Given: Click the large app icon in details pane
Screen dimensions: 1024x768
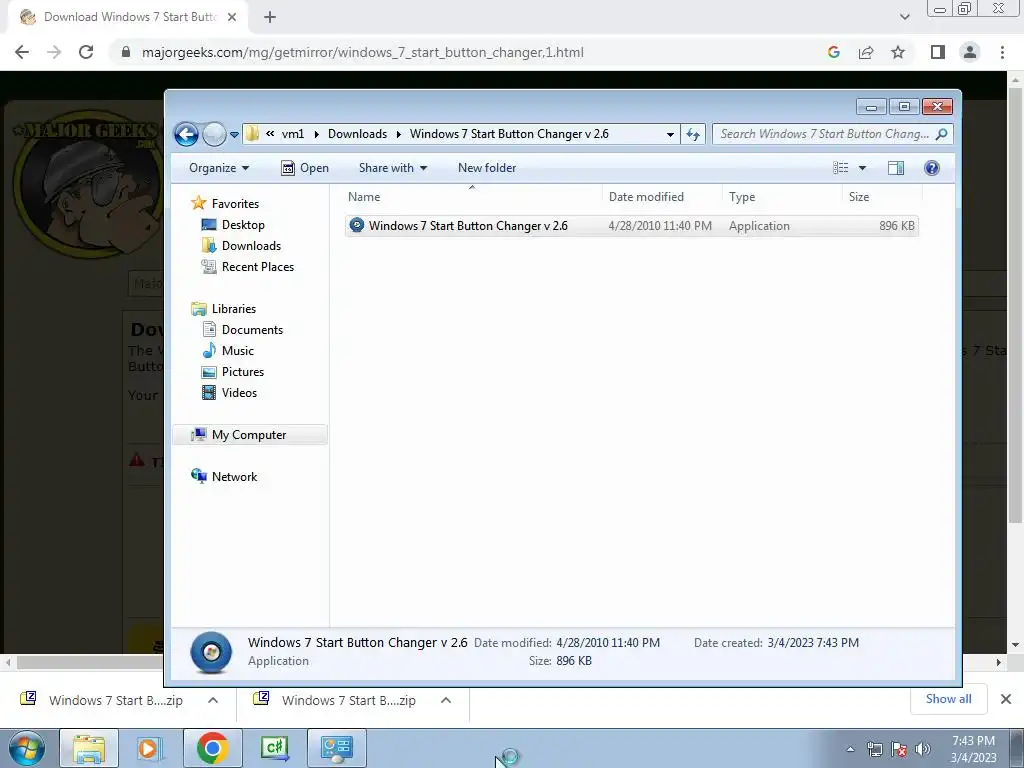Looking at the screenshot, I should pos(211,652).
